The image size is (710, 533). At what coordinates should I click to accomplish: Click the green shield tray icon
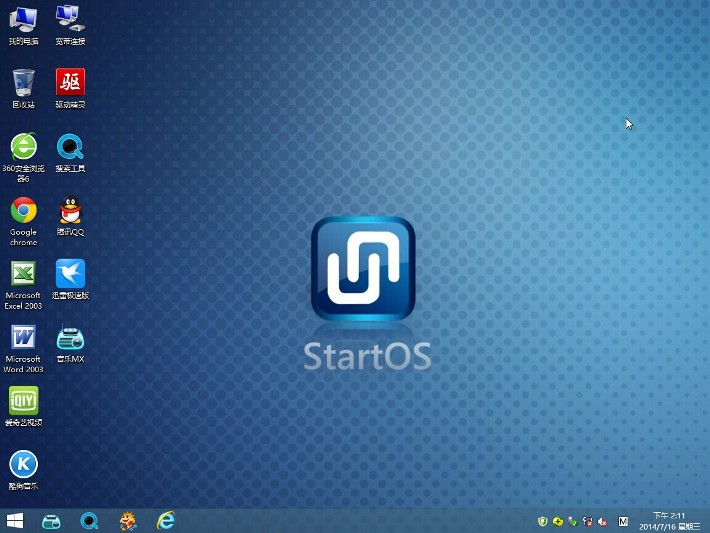click(542, 522)
